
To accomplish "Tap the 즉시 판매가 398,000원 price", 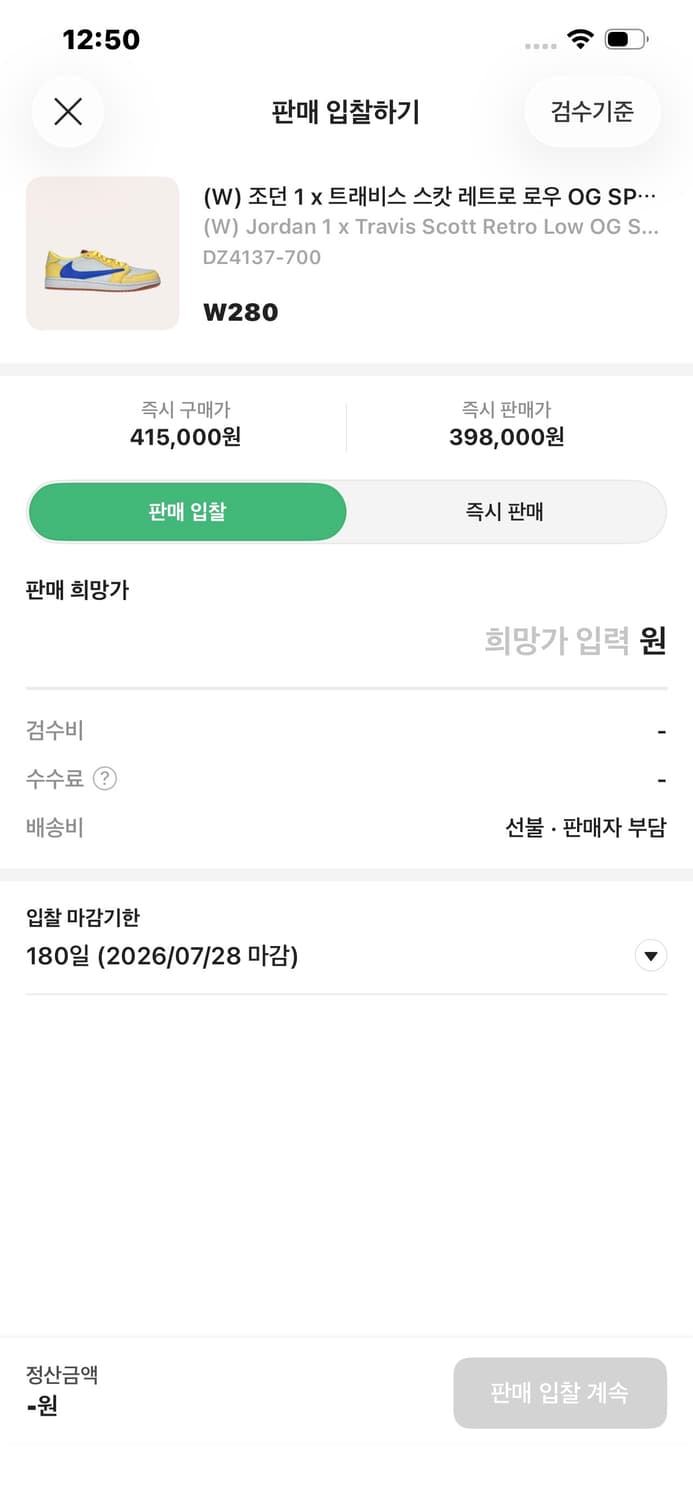I will pyautogui.click(x=505, y=438).
